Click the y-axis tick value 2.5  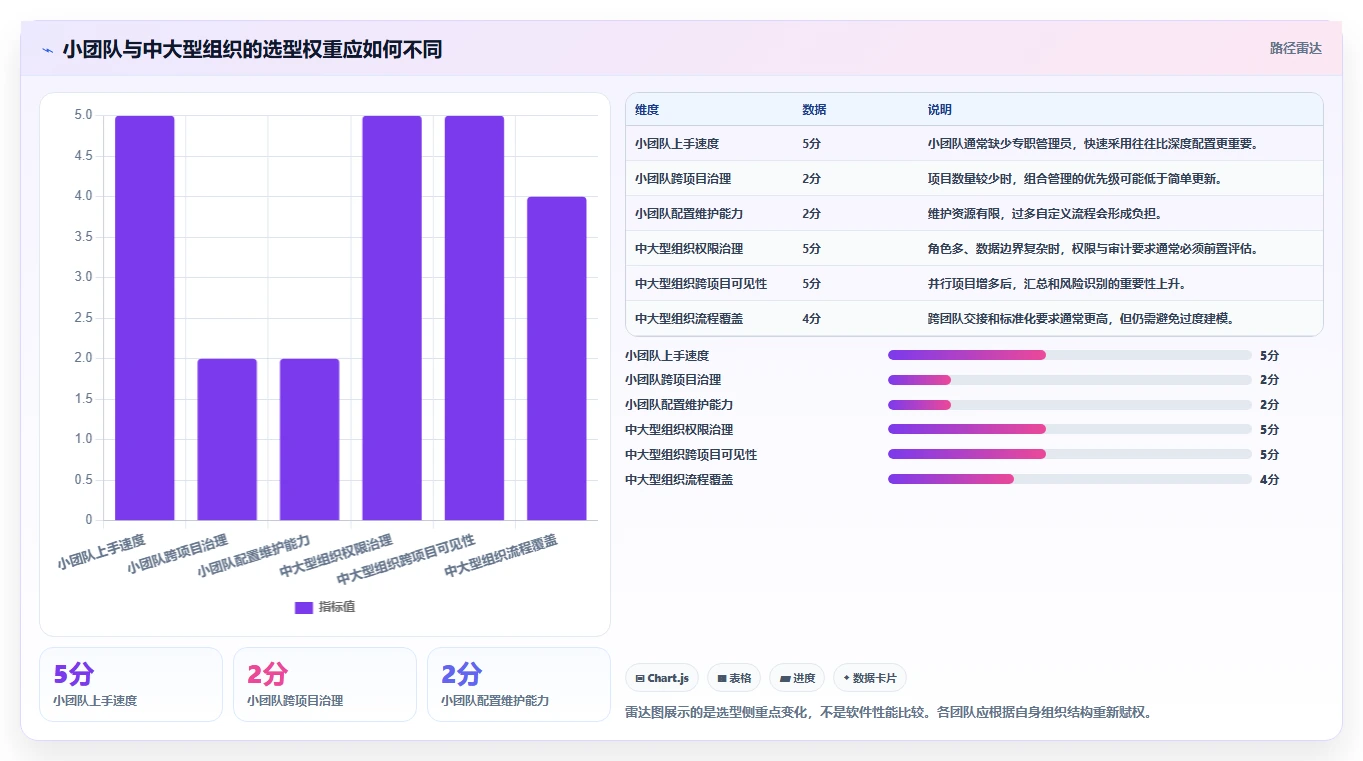(x=83, y=318)
